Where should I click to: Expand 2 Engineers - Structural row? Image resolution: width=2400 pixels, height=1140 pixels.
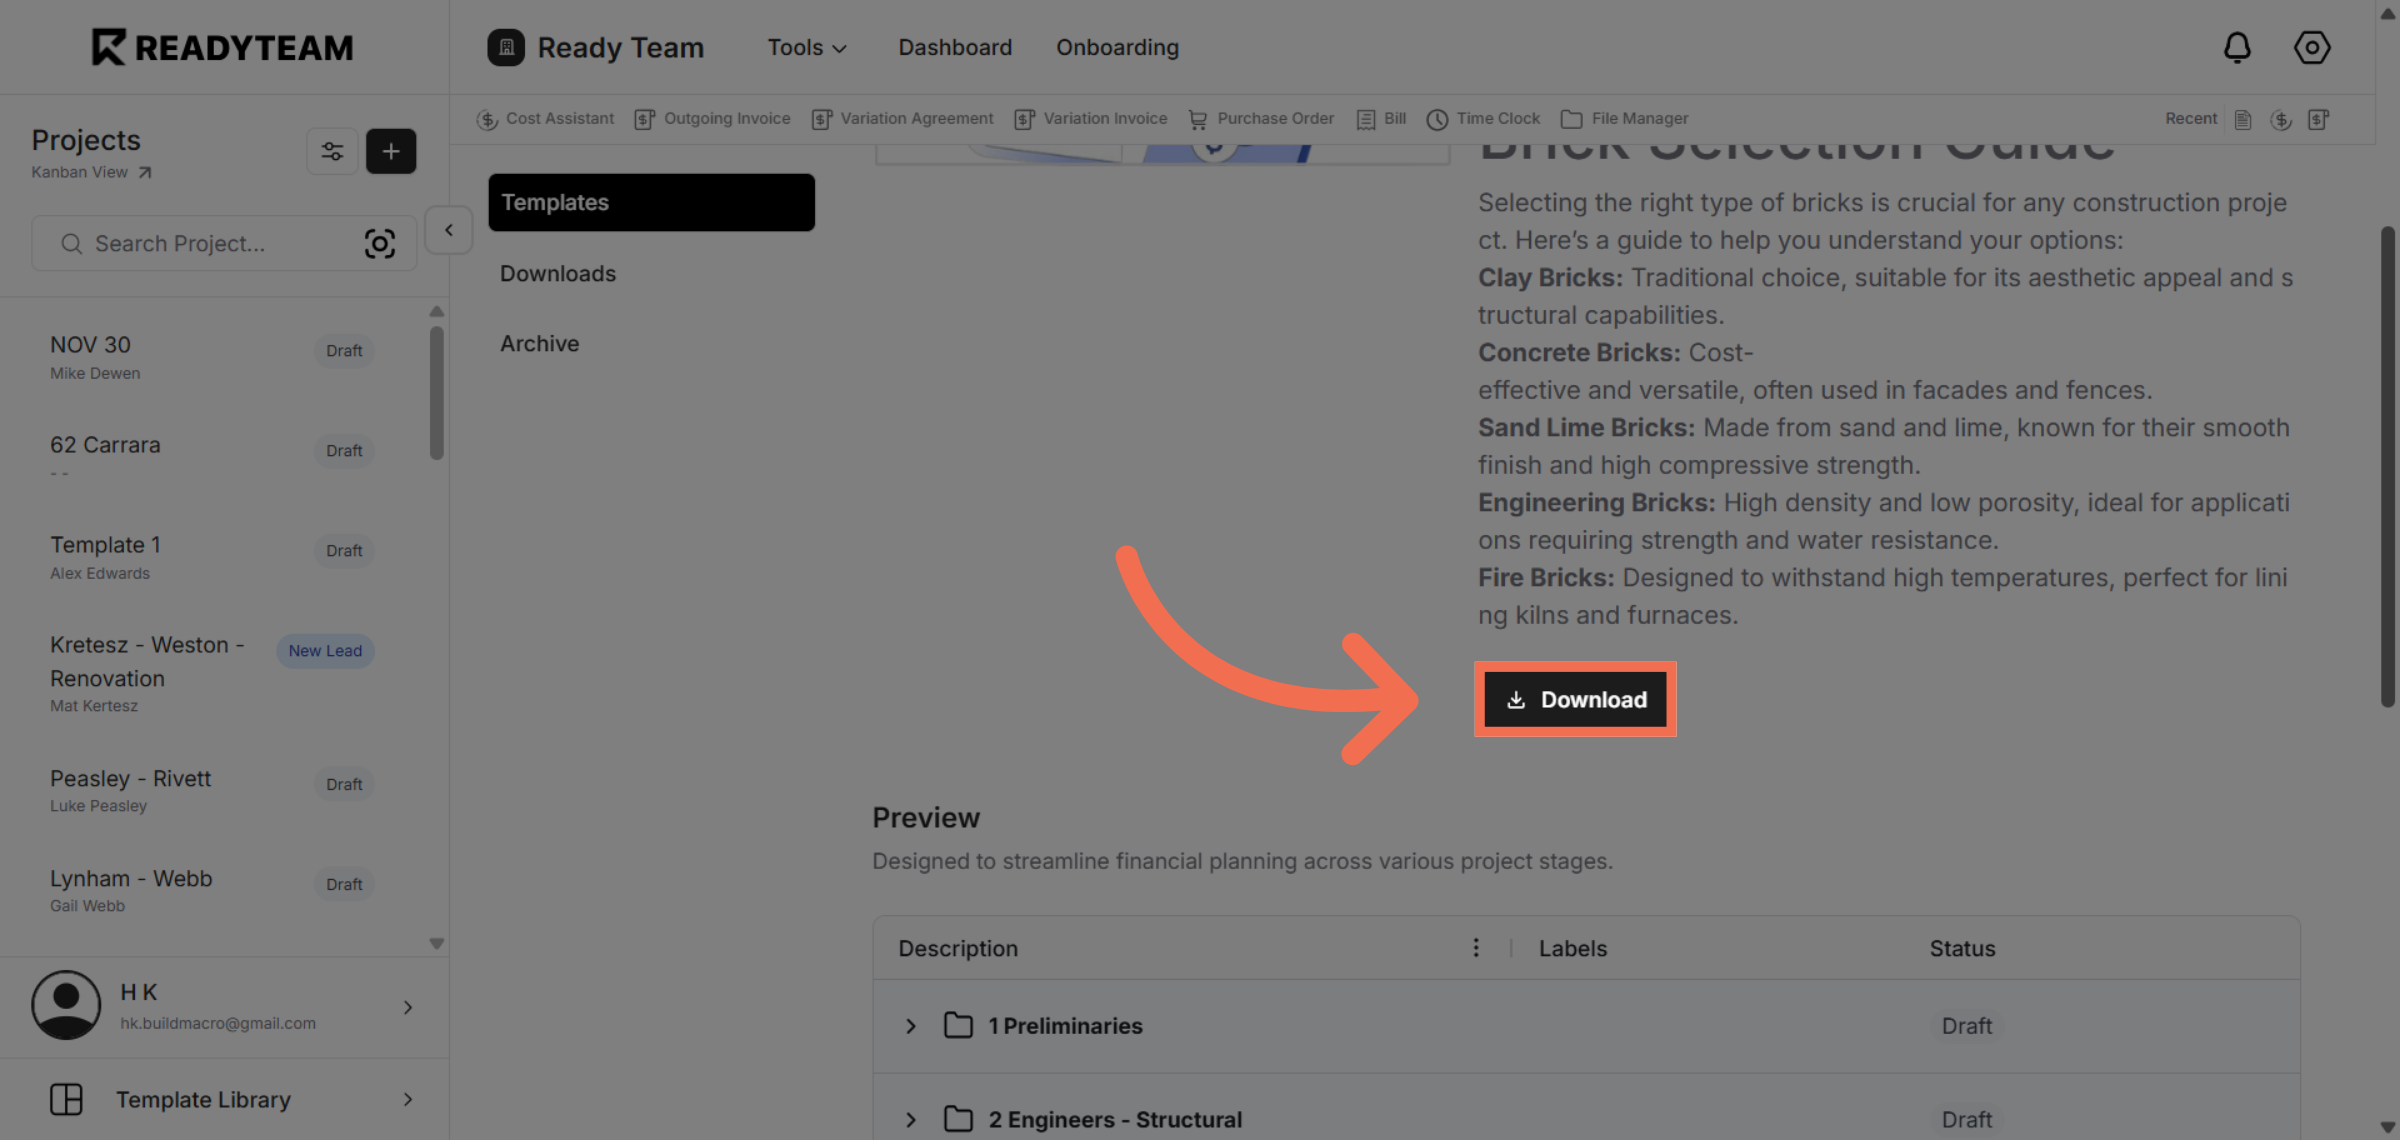pos(911,1120)
